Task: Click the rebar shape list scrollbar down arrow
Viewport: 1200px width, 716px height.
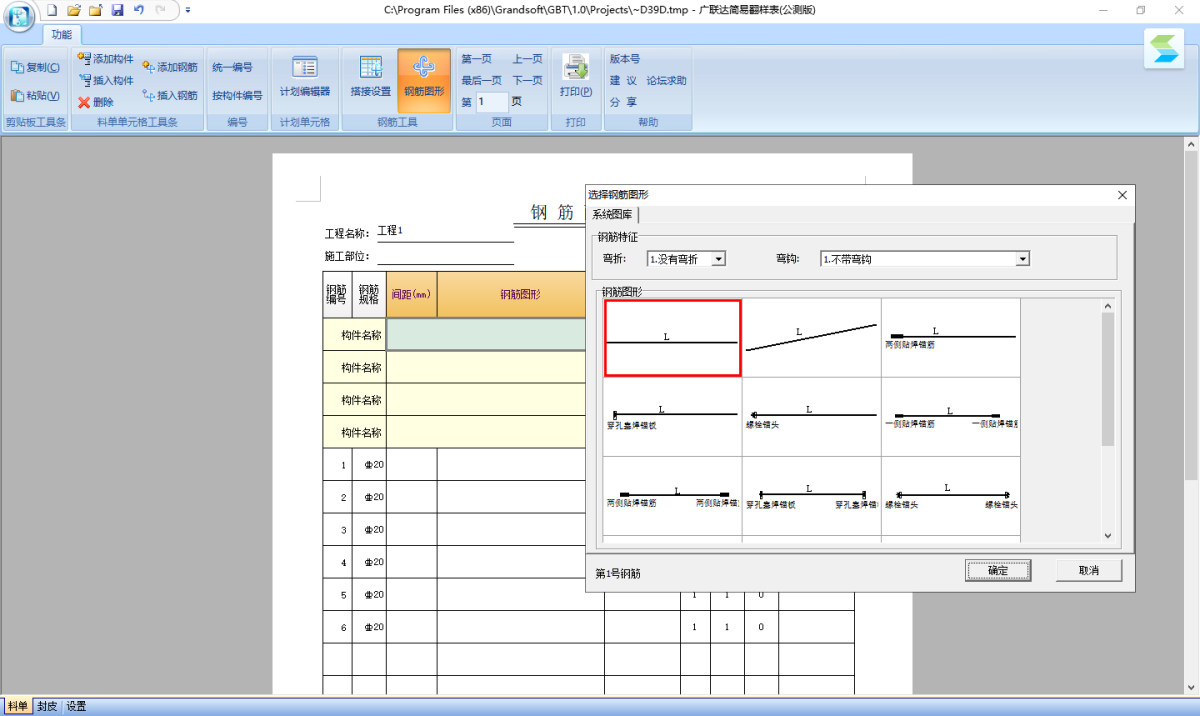Action: [x=1107, y=536]
